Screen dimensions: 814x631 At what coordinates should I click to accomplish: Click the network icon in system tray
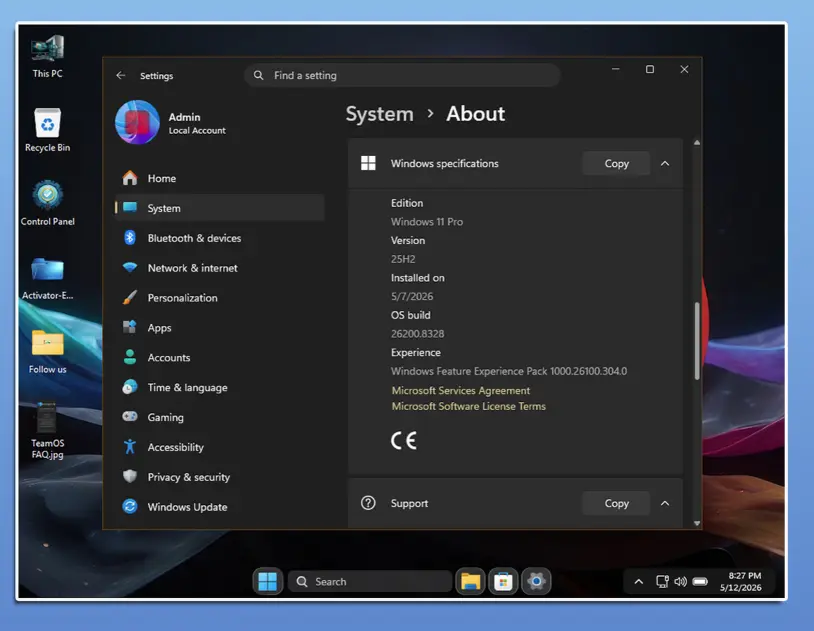coord(662,582)
